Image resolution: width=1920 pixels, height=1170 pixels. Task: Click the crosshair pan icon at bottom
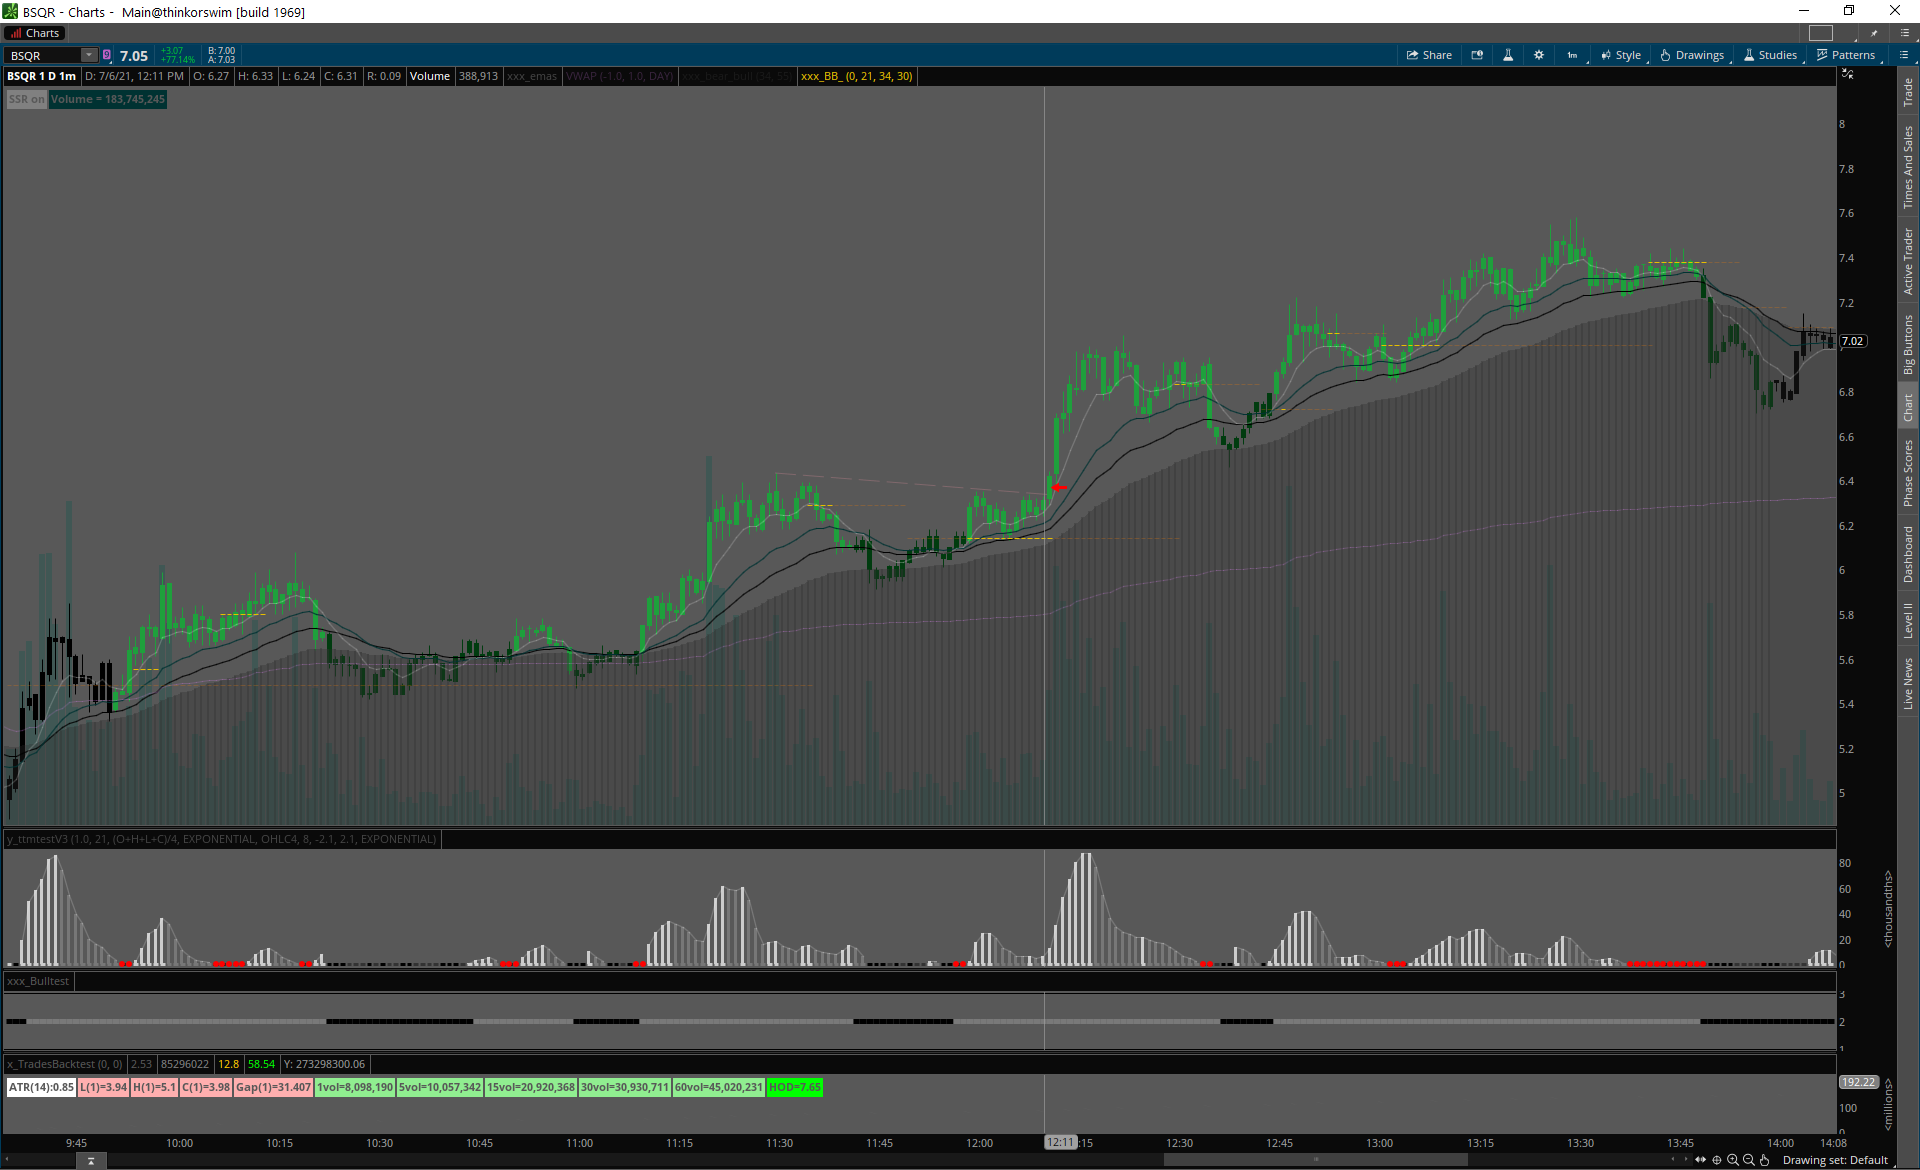pos(1717,1160)
